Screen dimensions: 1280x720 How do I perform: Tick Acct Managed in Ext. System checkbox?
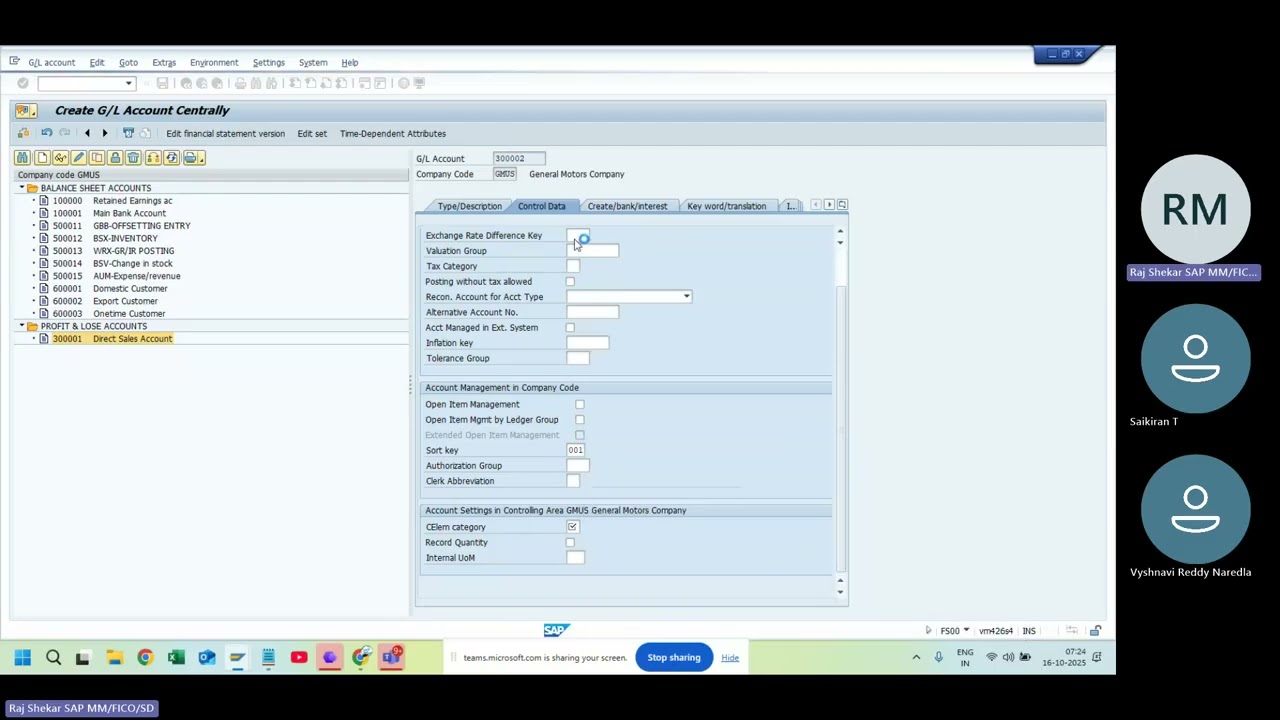[570, 328]
